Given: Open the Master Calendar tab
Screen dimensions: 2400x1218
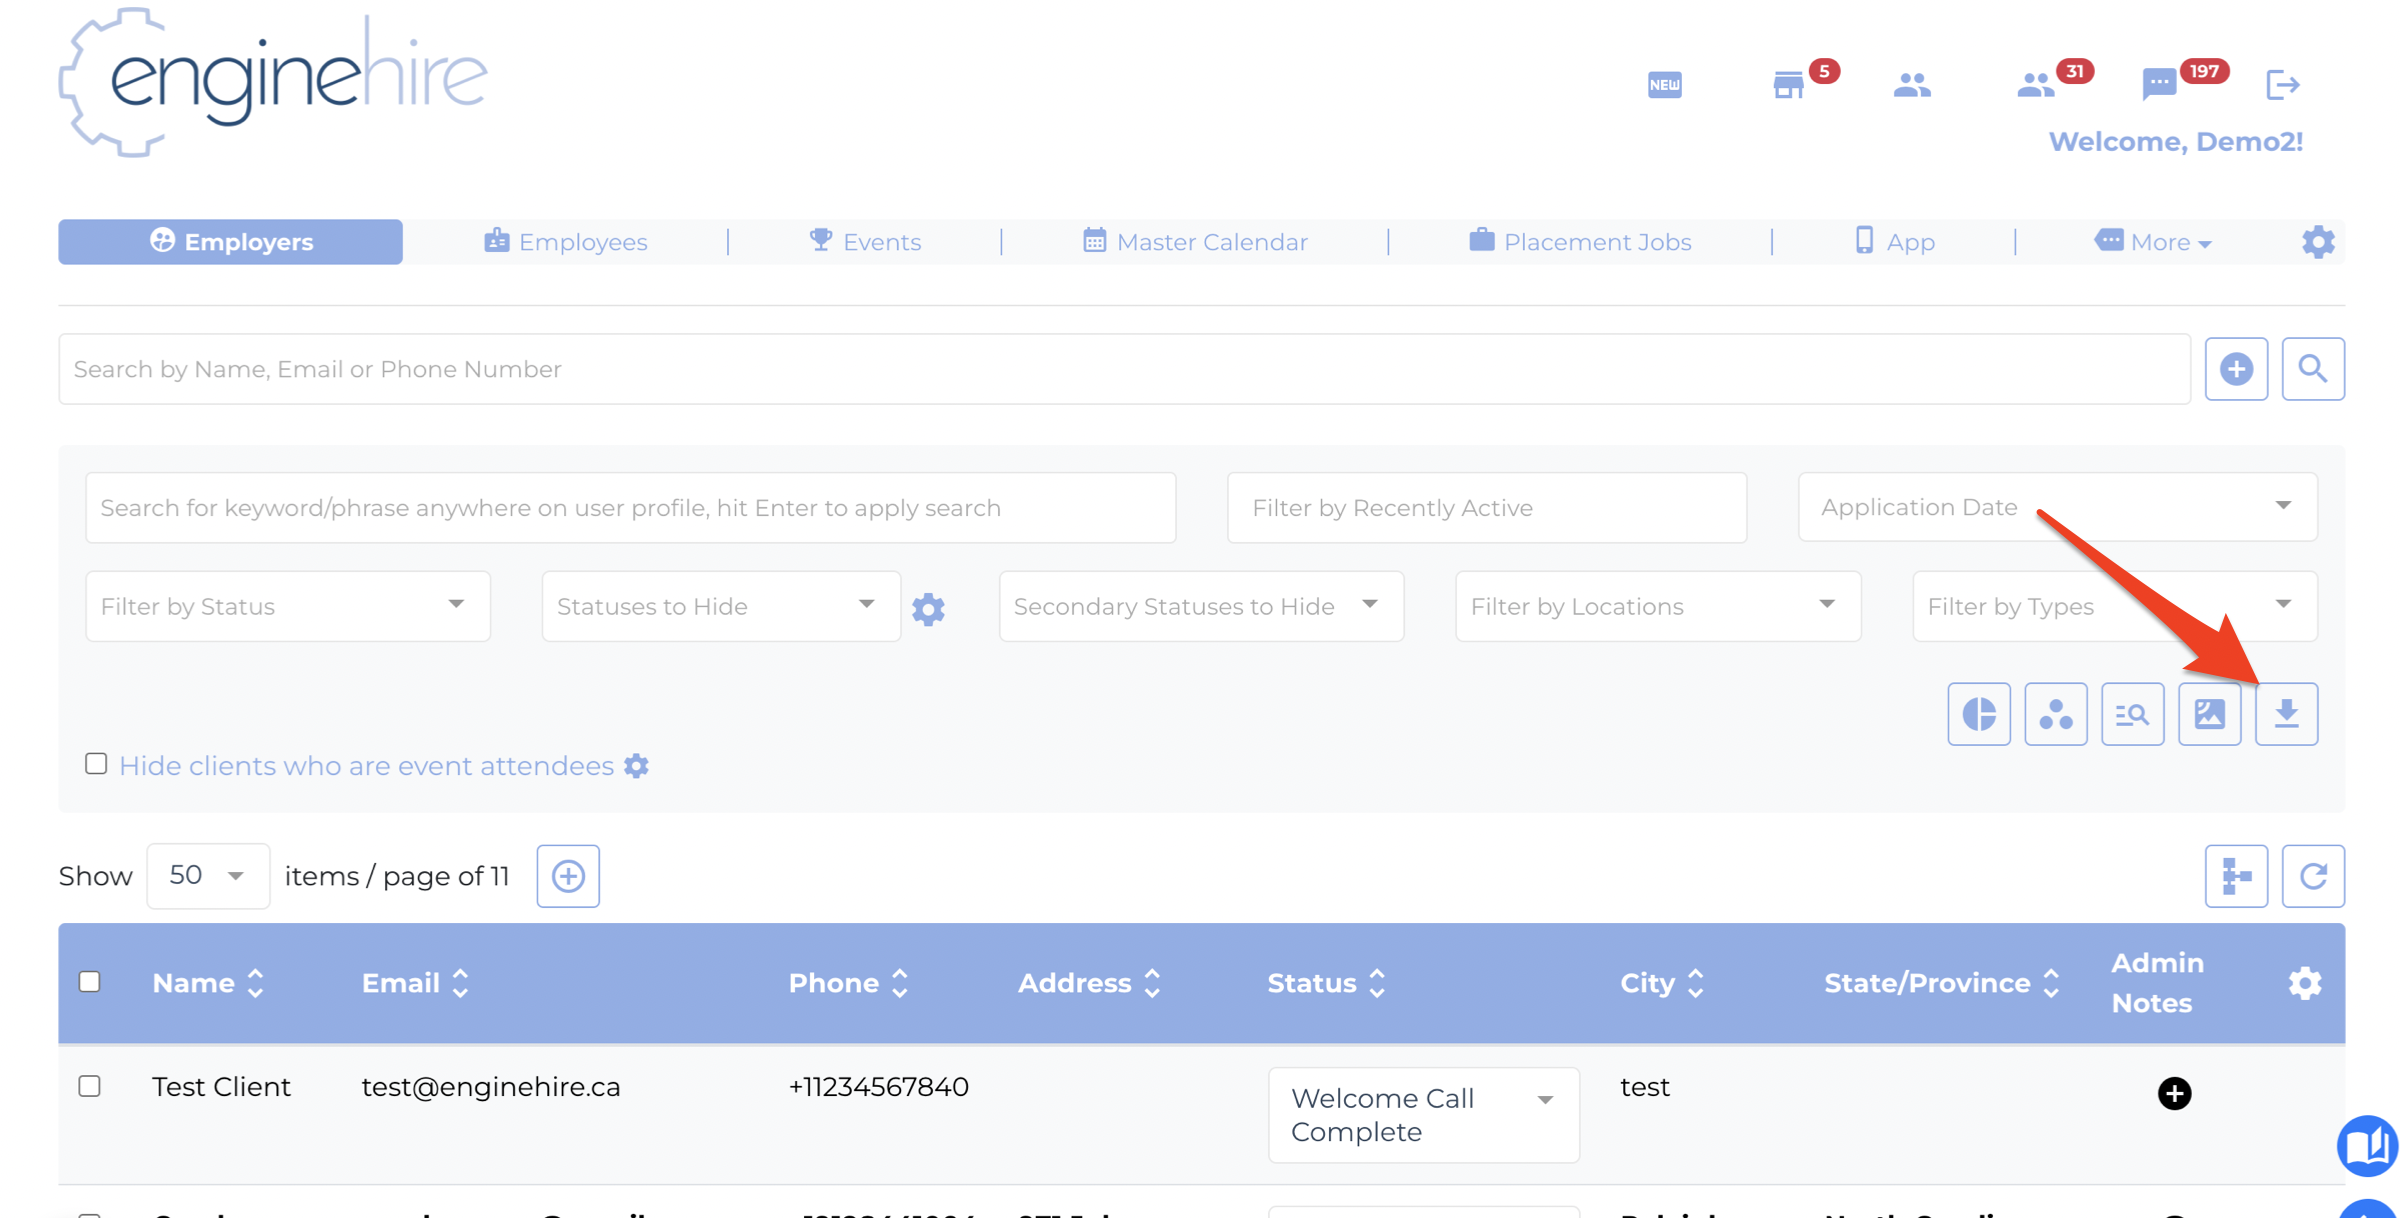Looking at the screenshot, I should [1195, 242].
